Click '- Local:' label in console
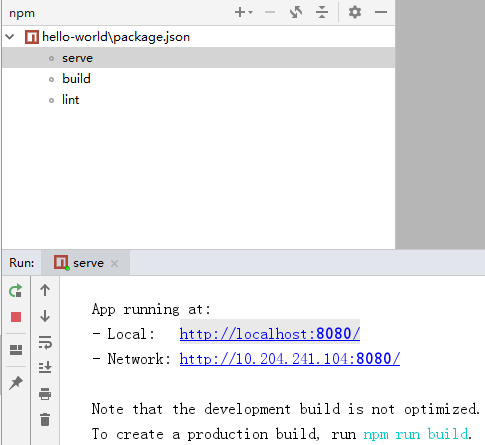 click(124, 334)
